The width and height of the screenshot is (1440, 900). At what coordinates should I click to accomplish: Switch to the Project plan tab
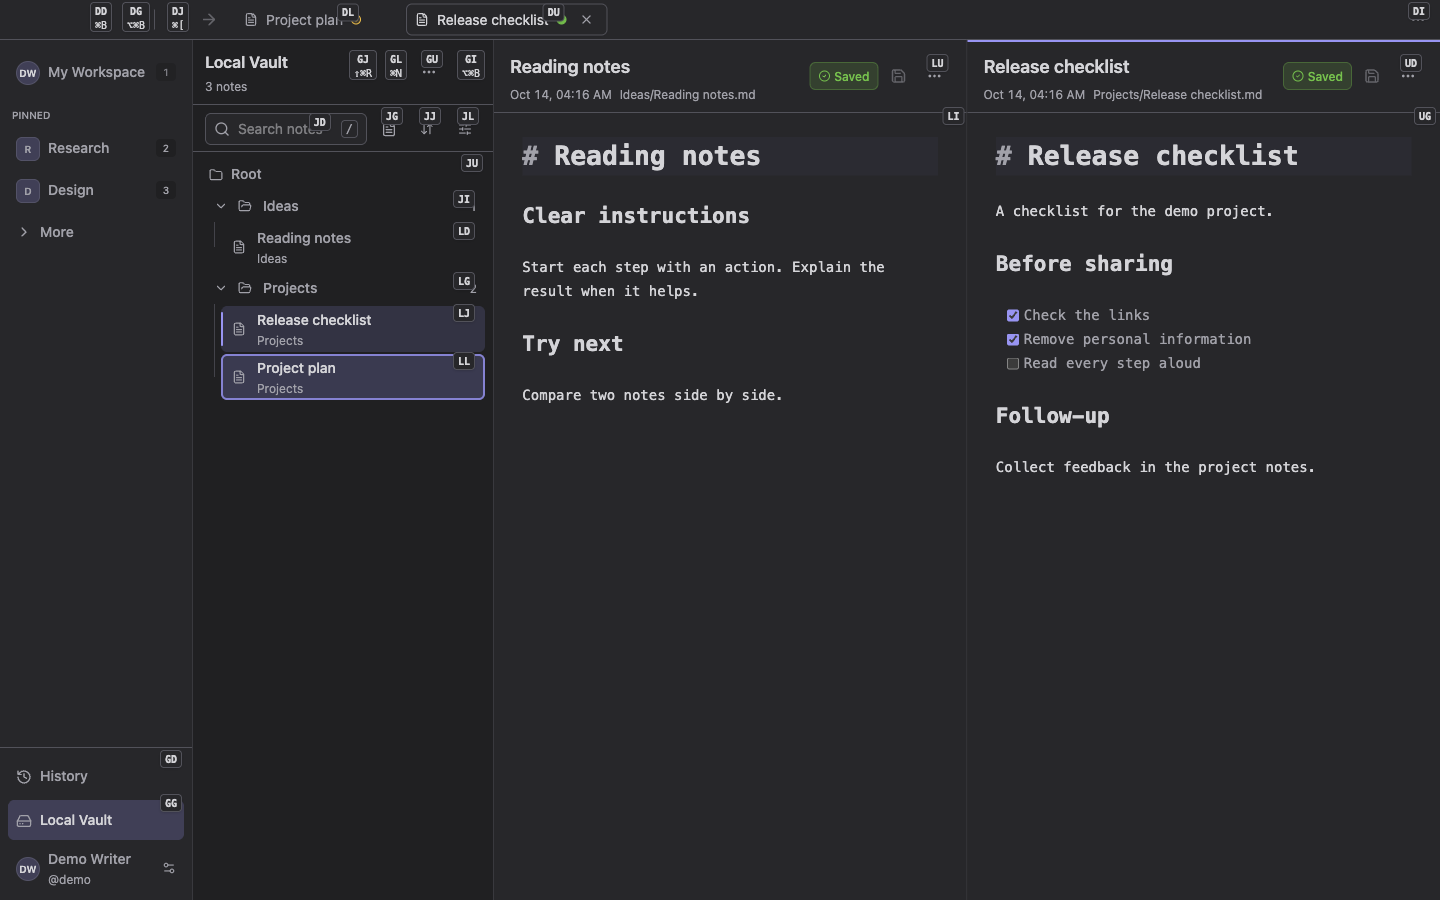304,19
